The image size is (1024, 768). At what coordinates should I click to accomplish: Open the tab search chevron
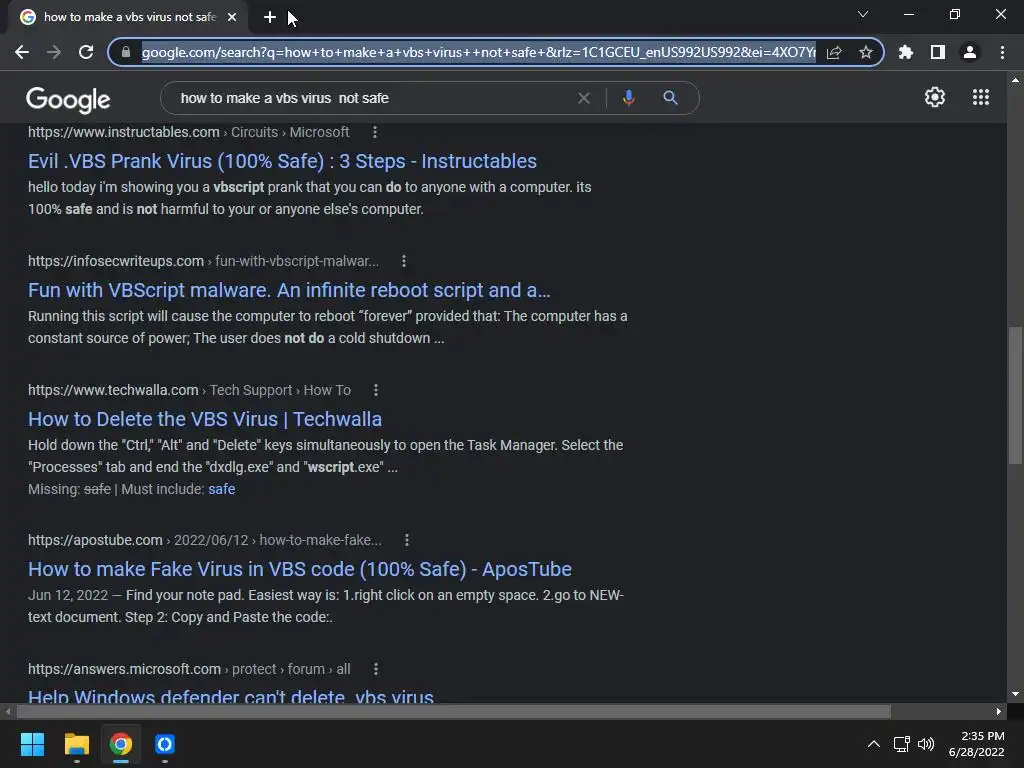863,14
